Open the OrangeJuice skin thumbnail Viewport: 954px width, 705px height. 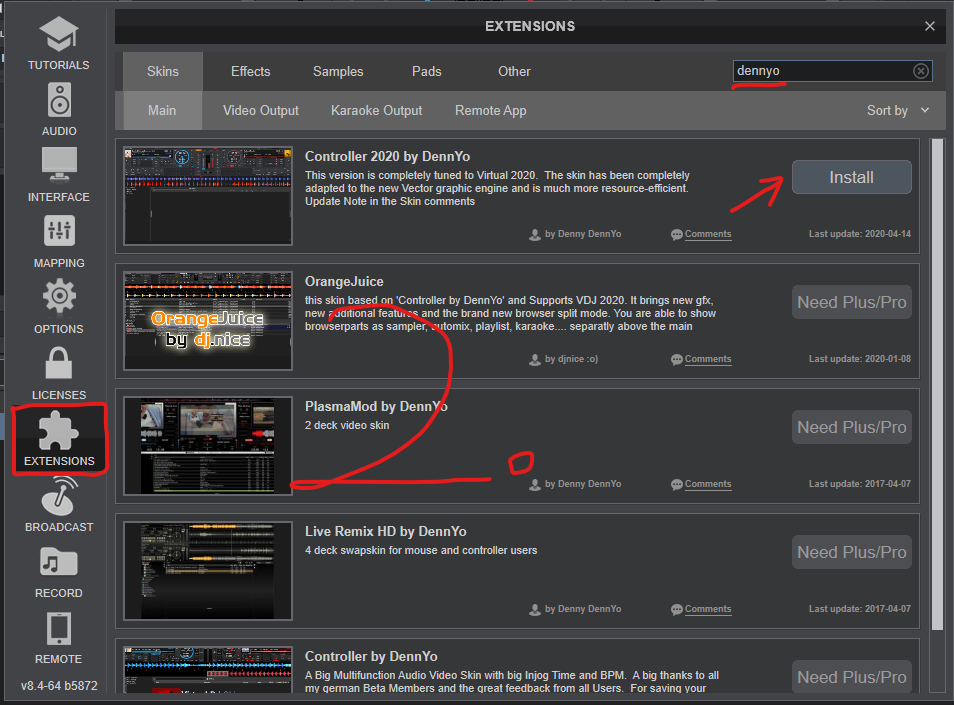(208, 321)
